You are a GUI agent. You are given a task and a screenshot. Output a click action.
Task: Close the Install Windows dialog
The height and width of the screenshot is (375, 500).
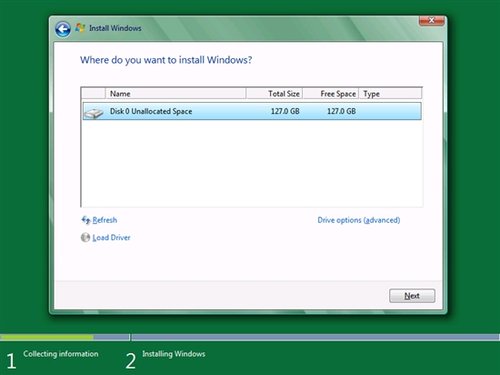click(x=431, y=20)
